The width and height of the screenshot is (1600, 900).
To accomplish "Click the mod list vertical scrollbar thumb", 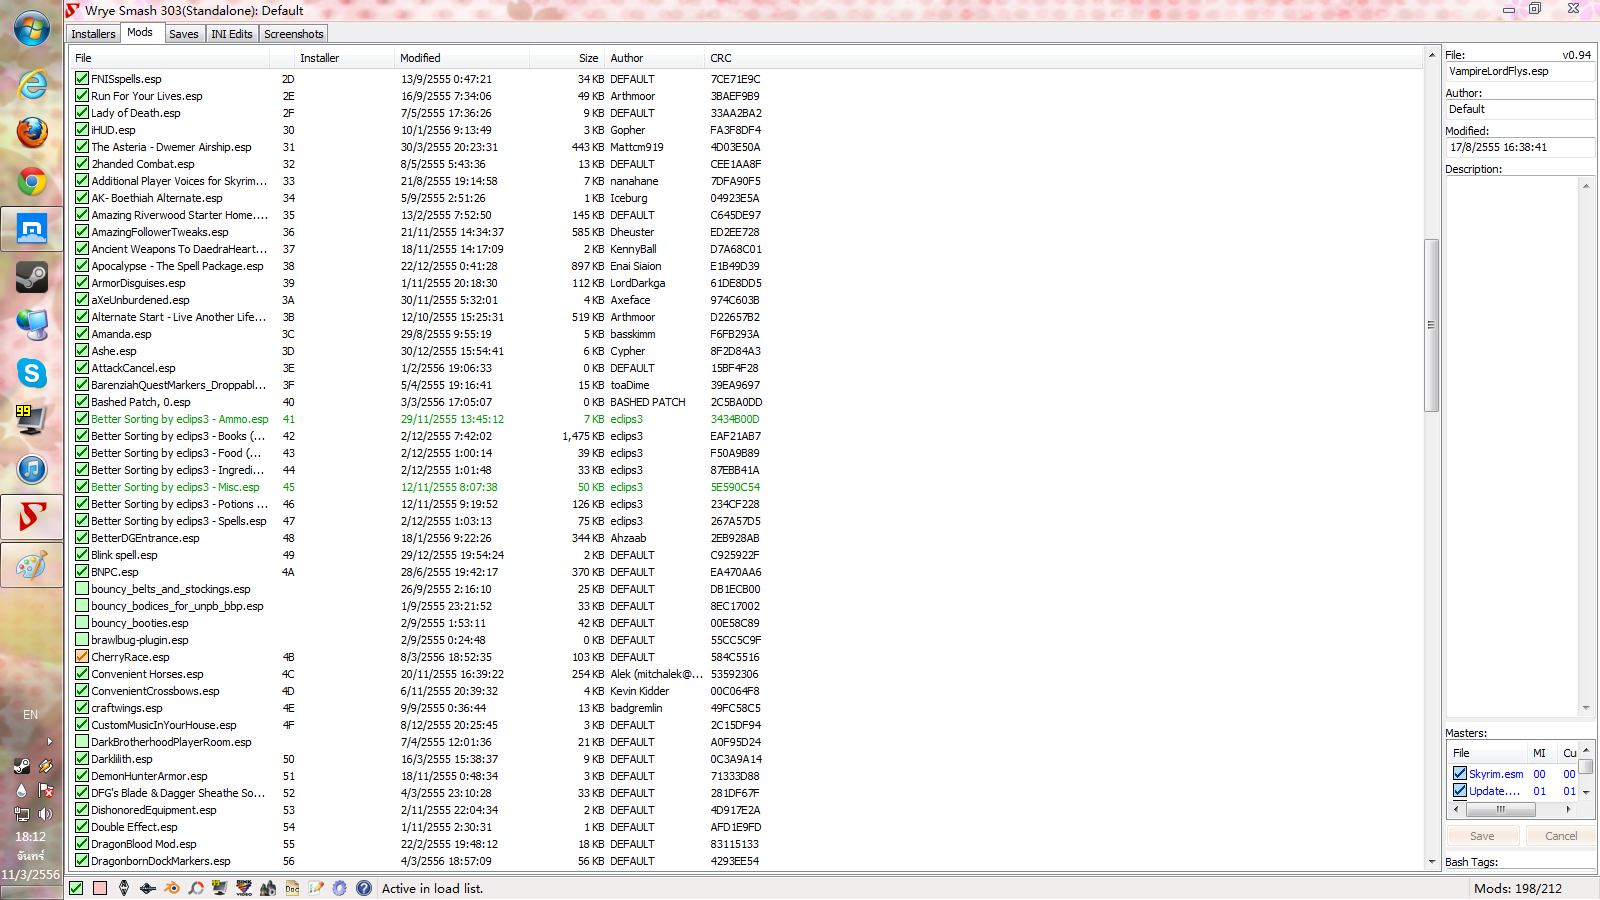I will coord(1432,325).
